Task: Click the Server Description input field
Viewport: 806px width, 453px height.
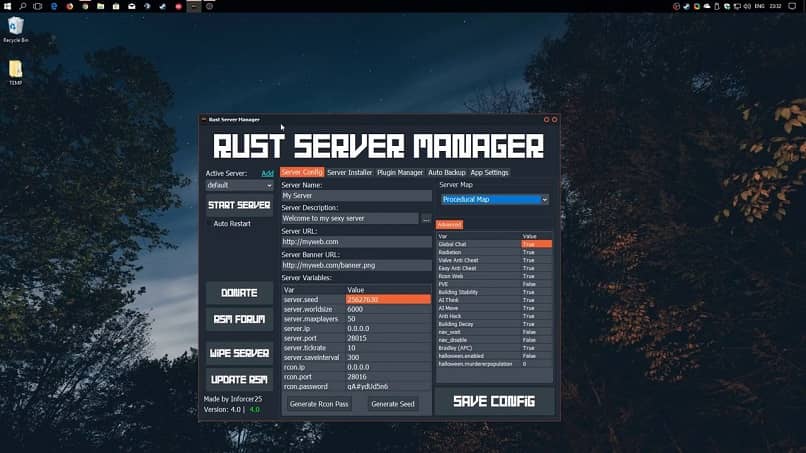Action: pos(350,219)
